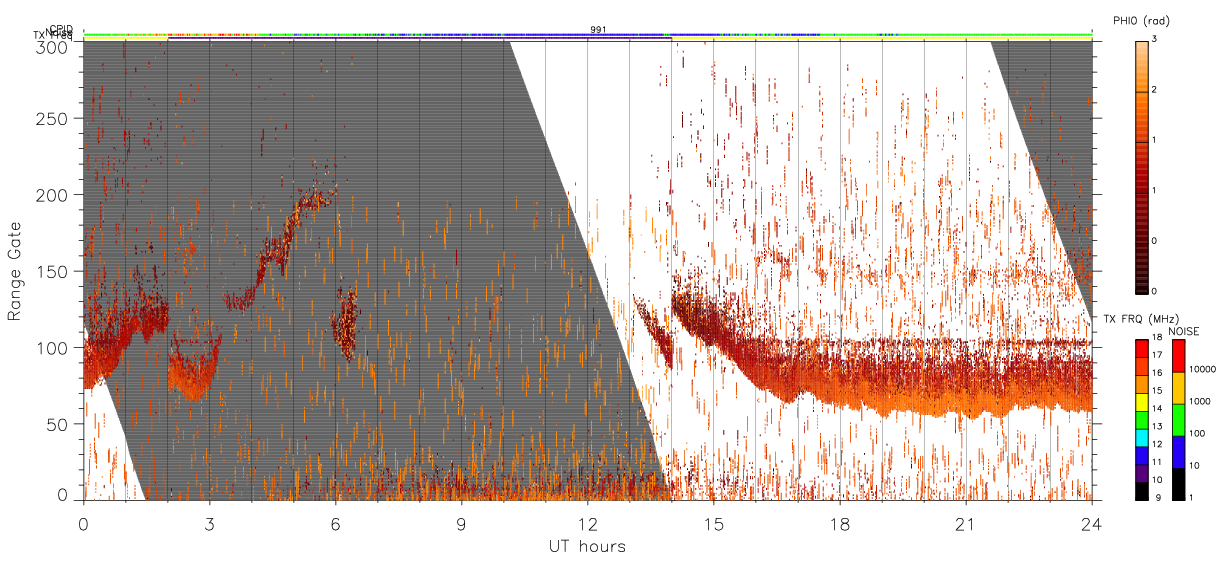Click the 2 tick on PHI0 colorbar
Image resolution: width=1228 pixels, height=567 pixels.
point(1155,91)
